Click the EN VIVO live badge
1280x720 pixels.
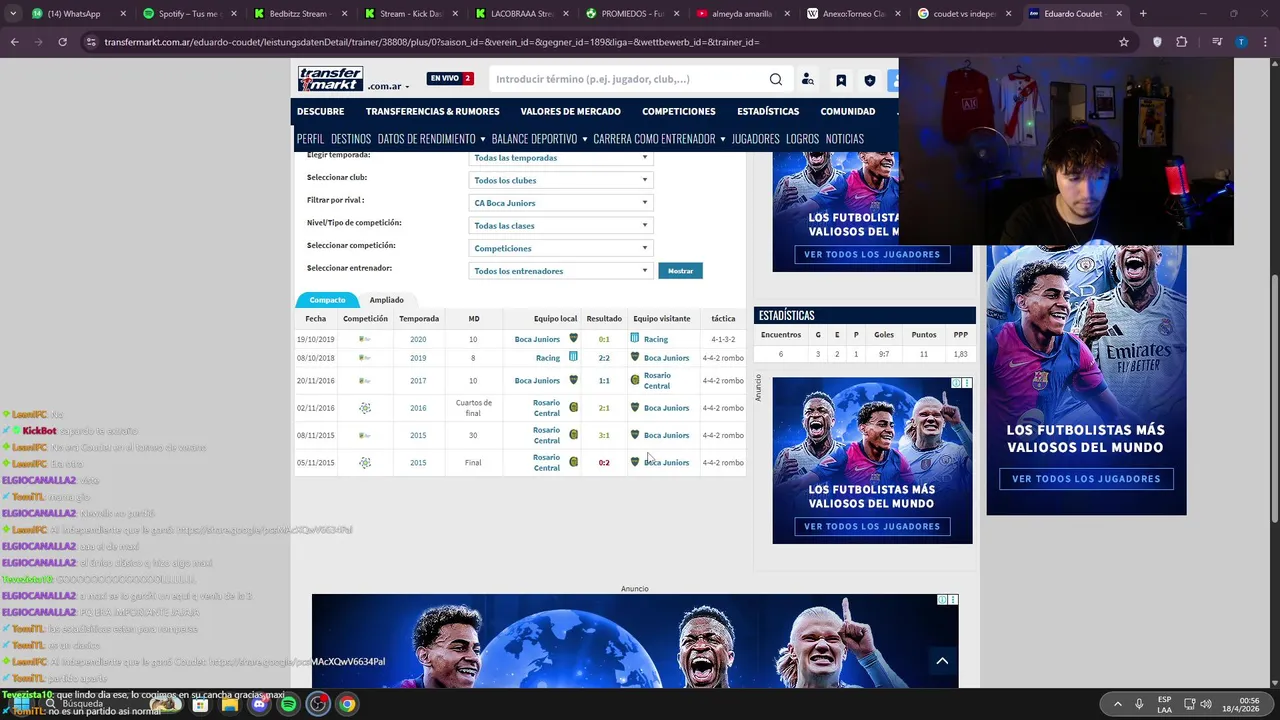click(450, 78)
